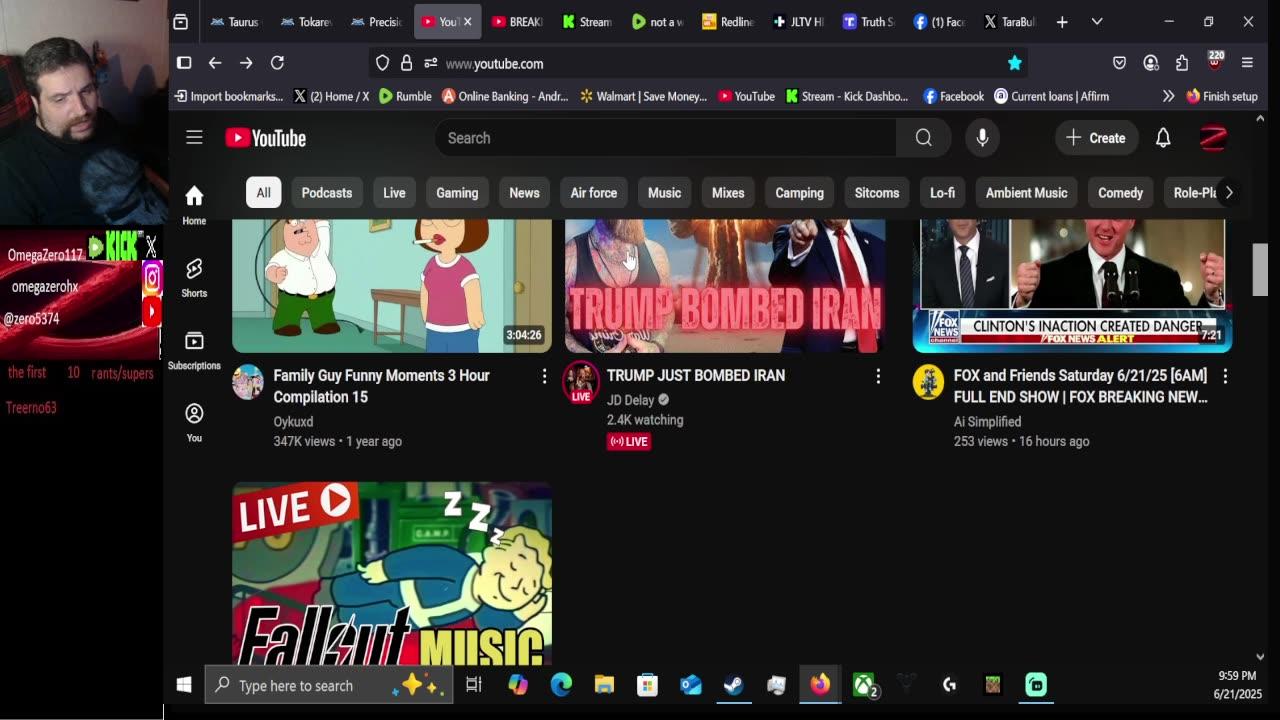The height and width of the screenshot is (720, 1280).
Task: Open the Create button menu
Action: pyautogui.click(x=1096, y=138)
